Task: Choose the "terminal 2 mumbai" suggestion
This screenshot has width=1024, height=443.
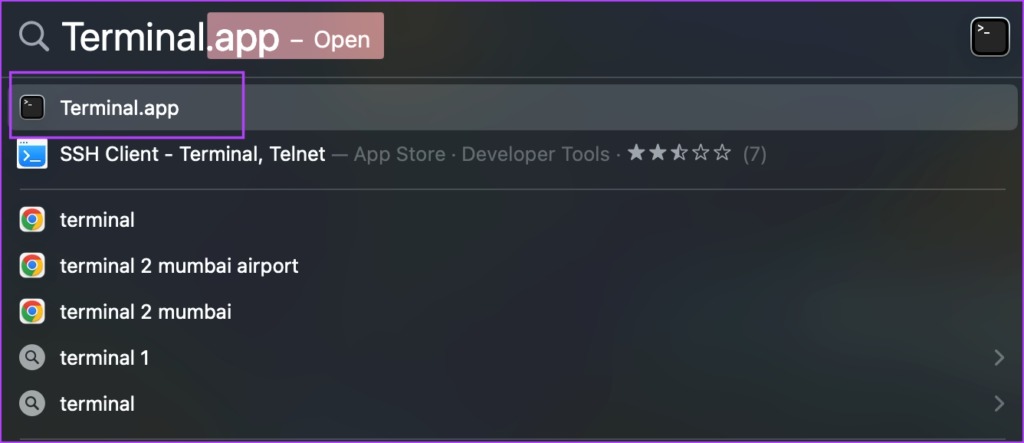Action: tap(146, 312)
